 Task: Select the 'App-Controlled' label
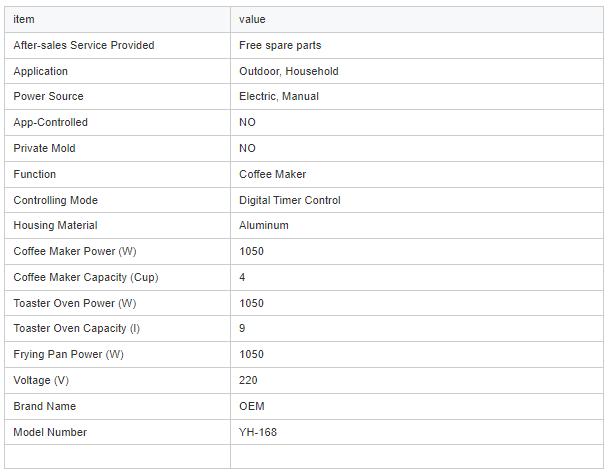pyautogui.click(x=50, y=122)
